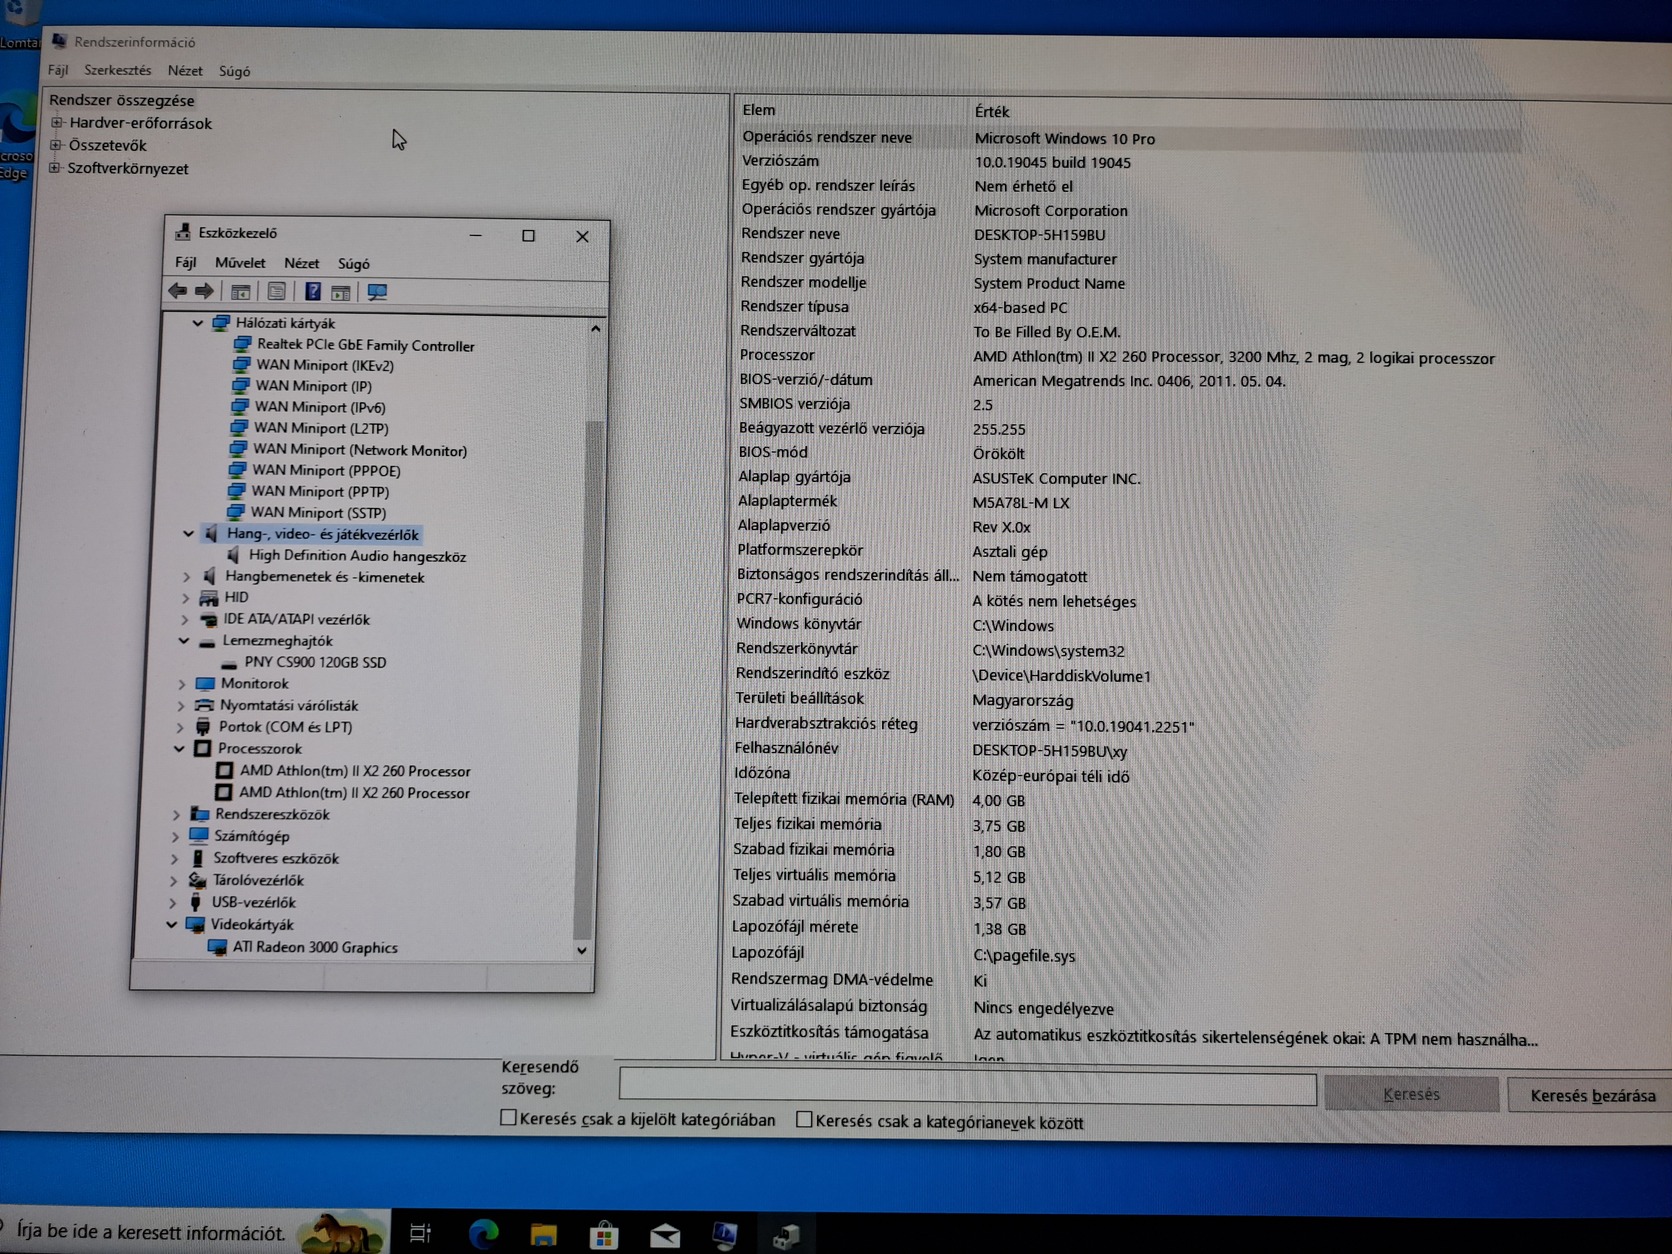Expand the IDE ATA/ATAPI vezérlők category

[x=185, y=620]
